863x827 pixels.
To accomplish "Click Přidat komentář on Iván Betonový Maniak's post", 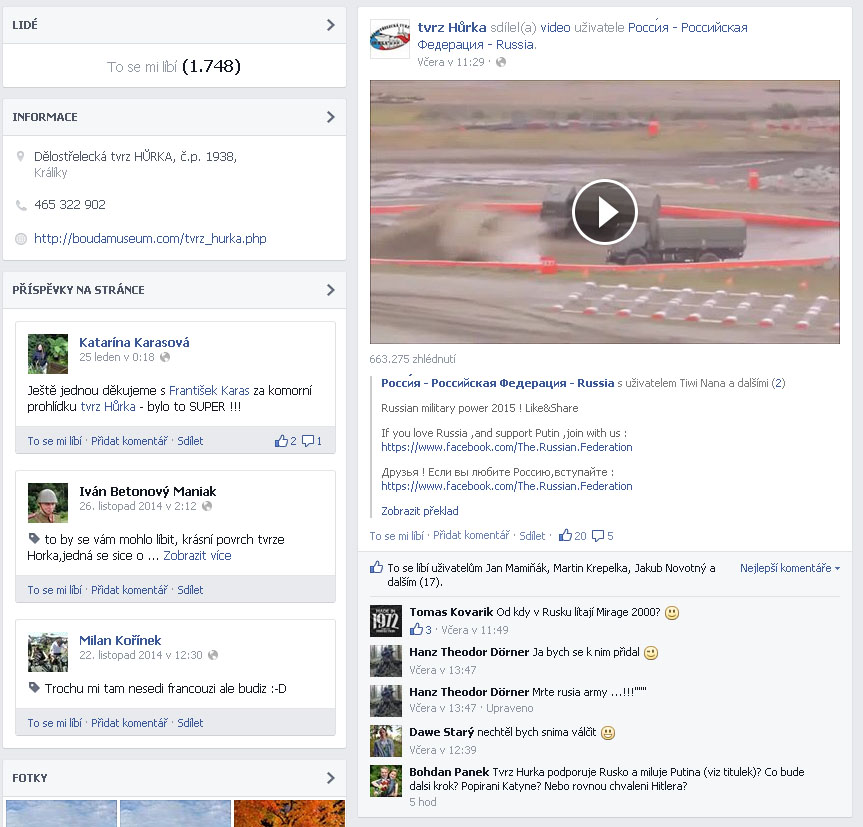I will coord(129,590).
